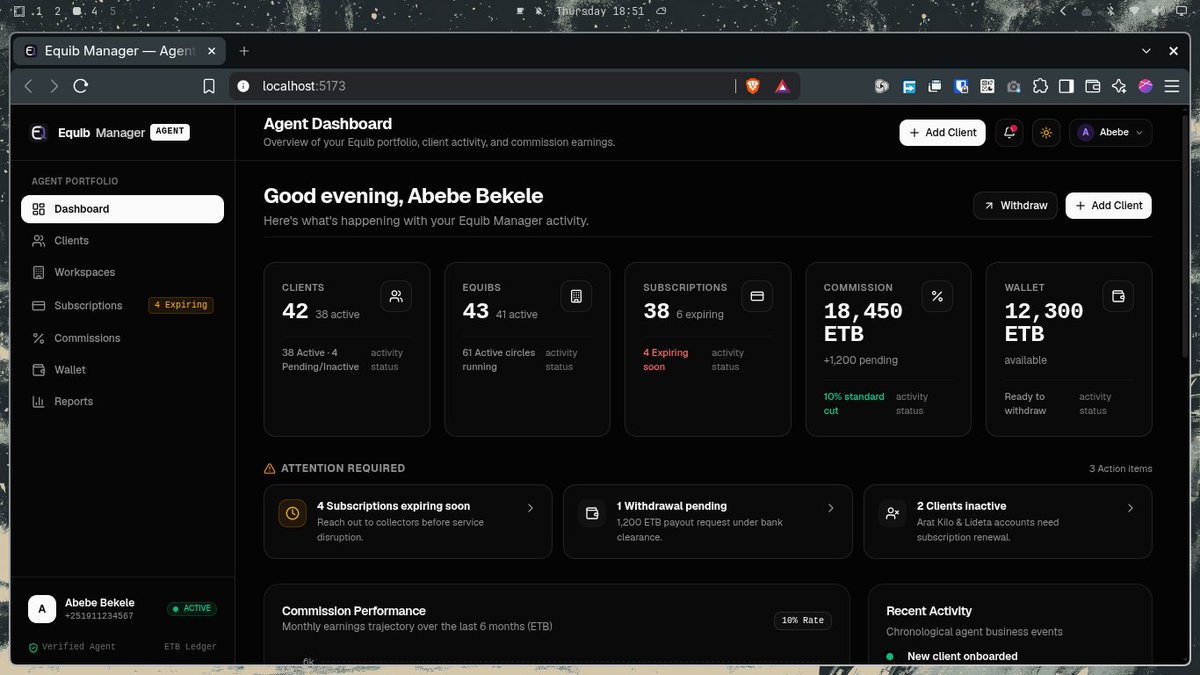Click the 4 Expiring soon red text
Image resolution: width=1200 pixels, height=675 pixels.
666,360
